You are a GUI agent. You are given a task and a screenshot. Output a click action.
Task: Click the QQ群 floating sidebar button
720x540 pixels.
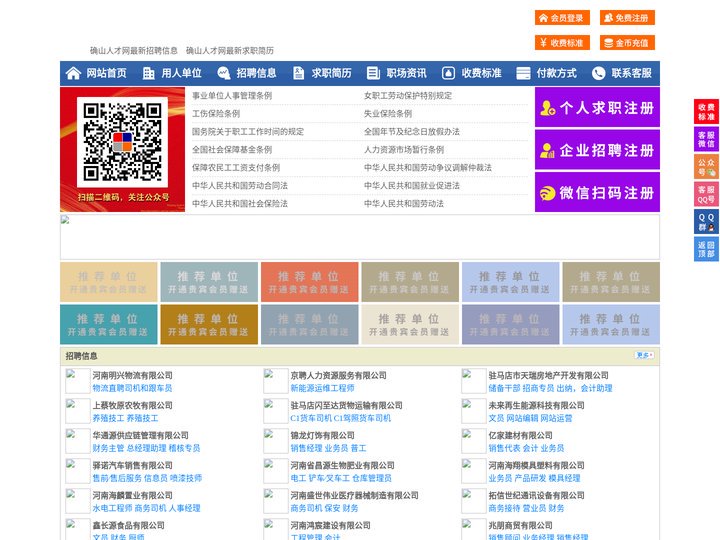(x=706, y=222)
